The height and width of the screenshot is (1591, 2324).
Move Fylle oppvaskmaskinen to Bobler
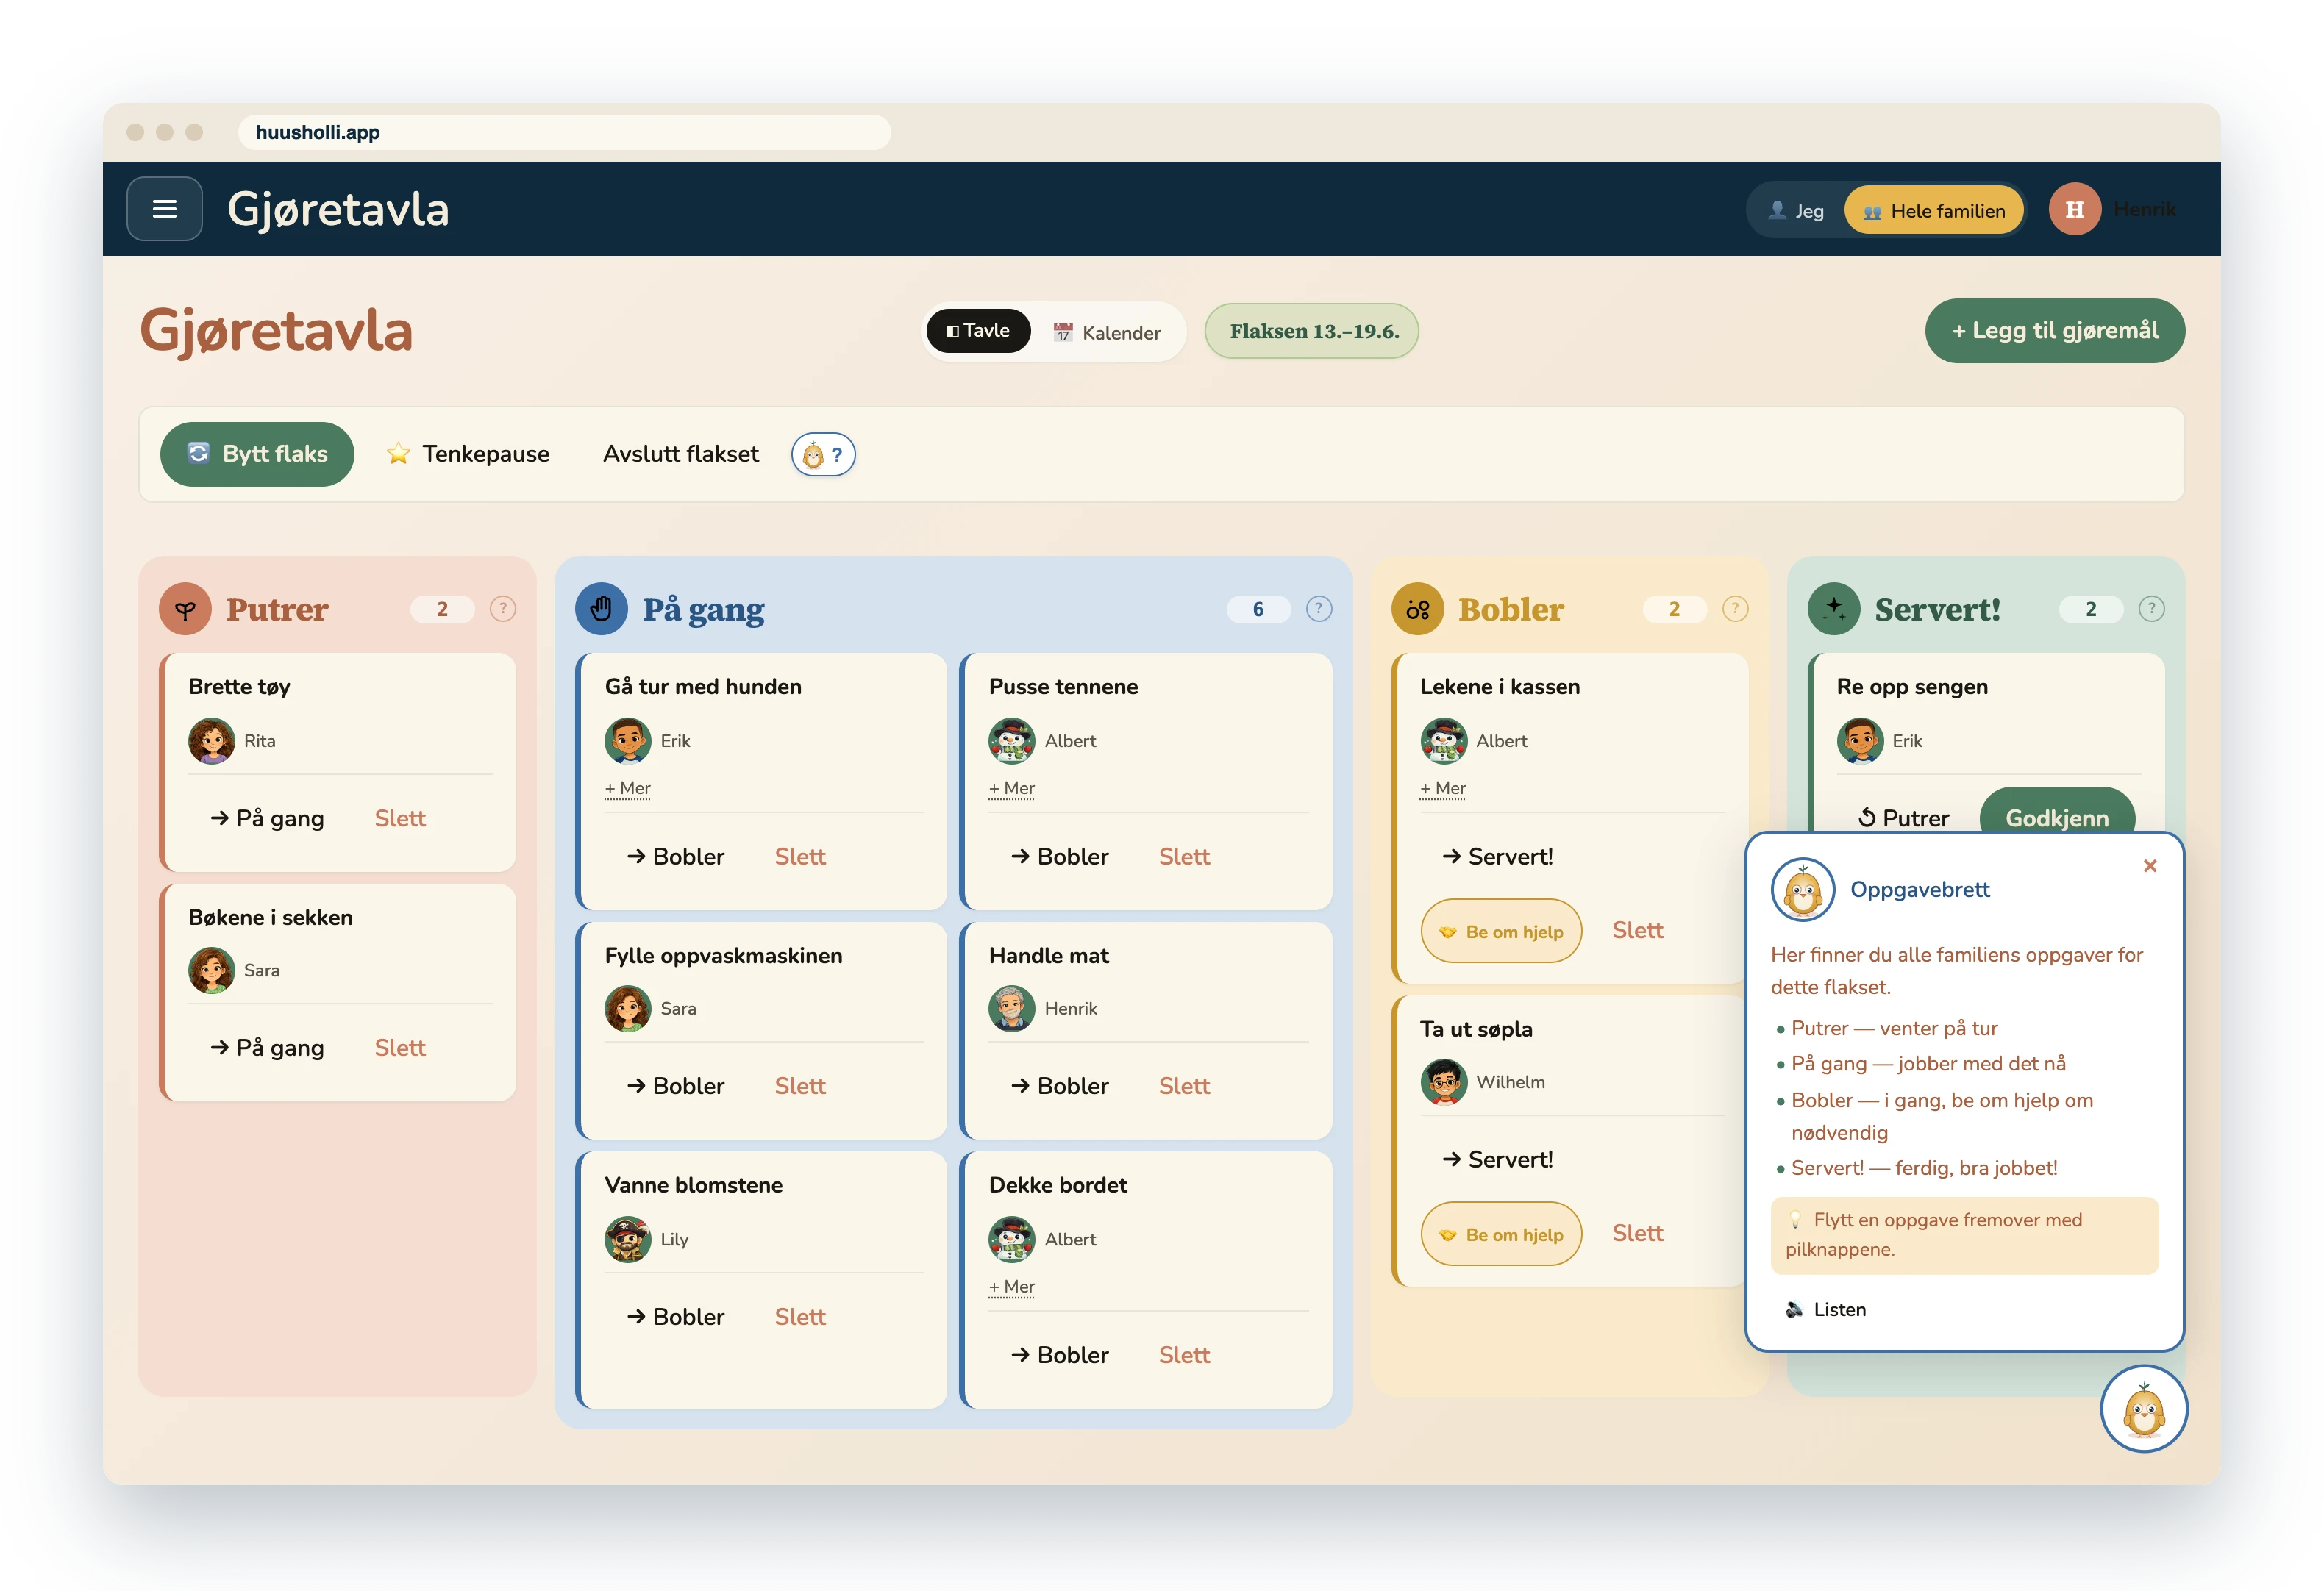tap(675, 1086)
